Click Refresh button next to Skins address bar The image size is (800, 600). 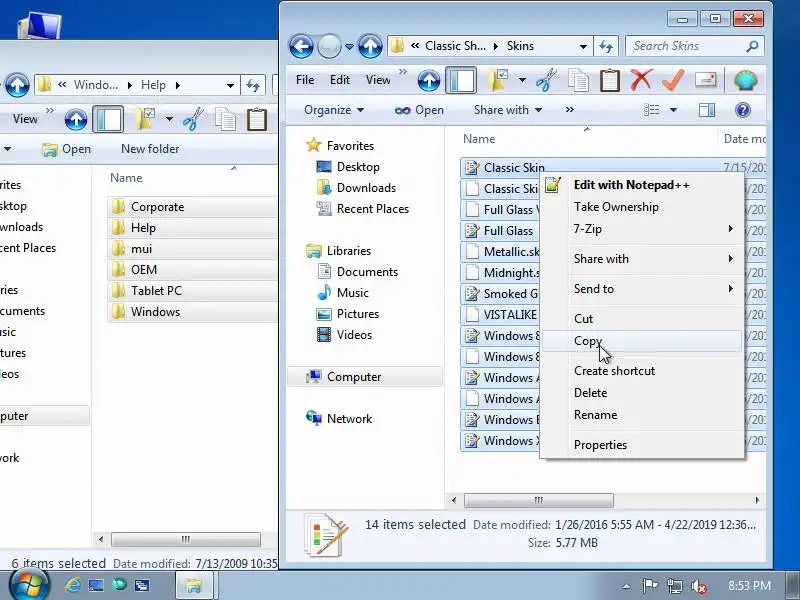pyautogui.click(x=606, y=46)
